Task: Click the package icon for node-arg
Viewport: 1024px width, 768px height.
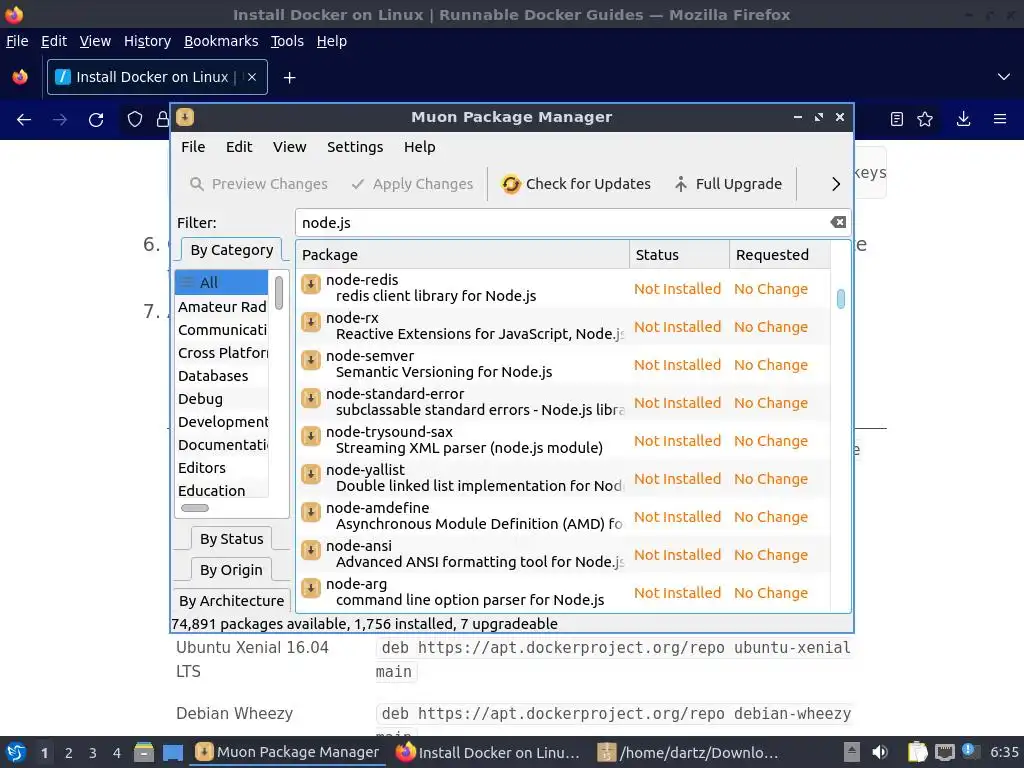Action: [x=311, y=587]
